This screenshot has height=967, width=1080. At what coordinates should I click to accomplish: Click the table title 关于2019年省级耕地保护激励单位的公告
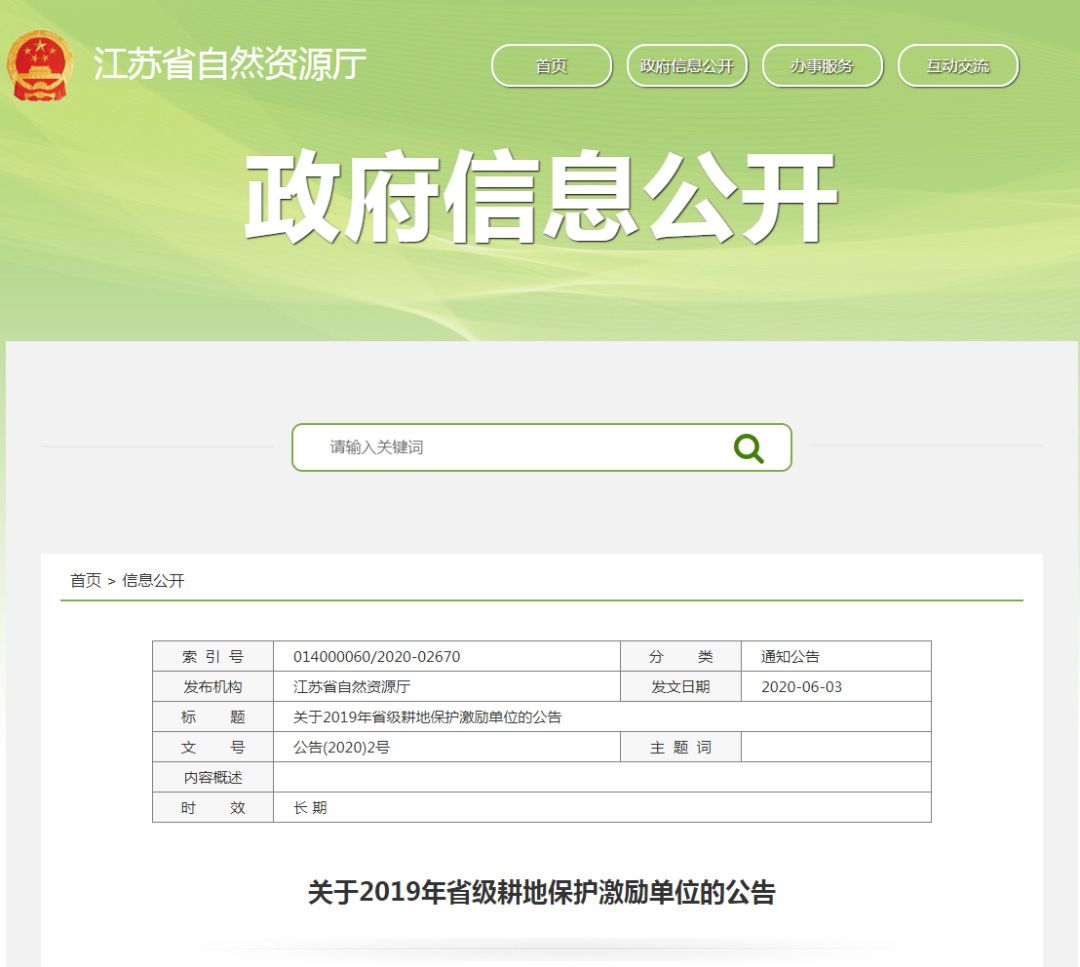click(x=427, y=718)
